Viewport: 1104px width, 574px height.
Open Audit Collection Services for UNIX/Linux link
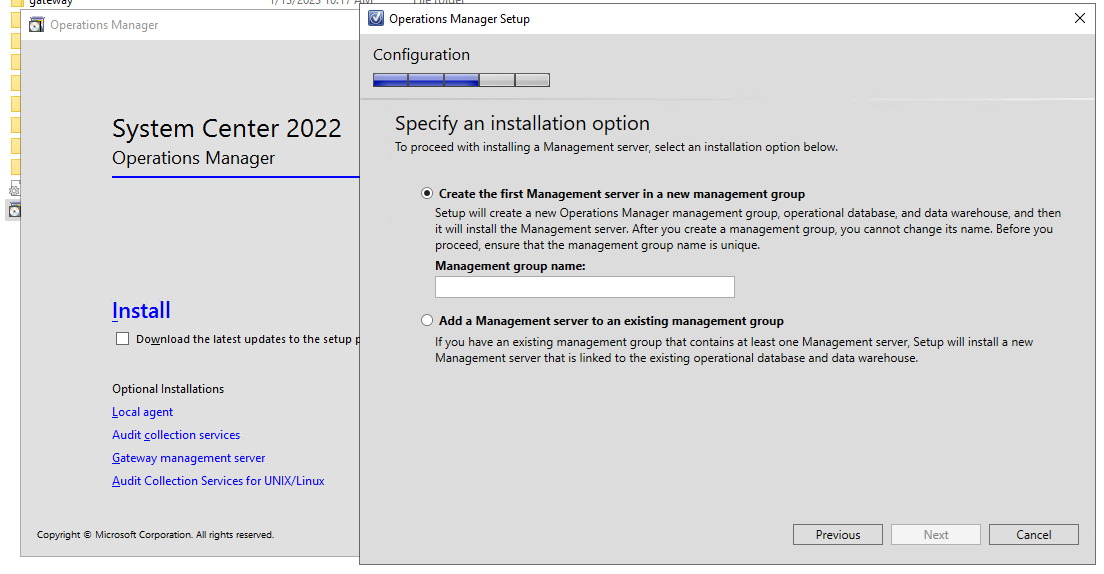pos(218,481)
